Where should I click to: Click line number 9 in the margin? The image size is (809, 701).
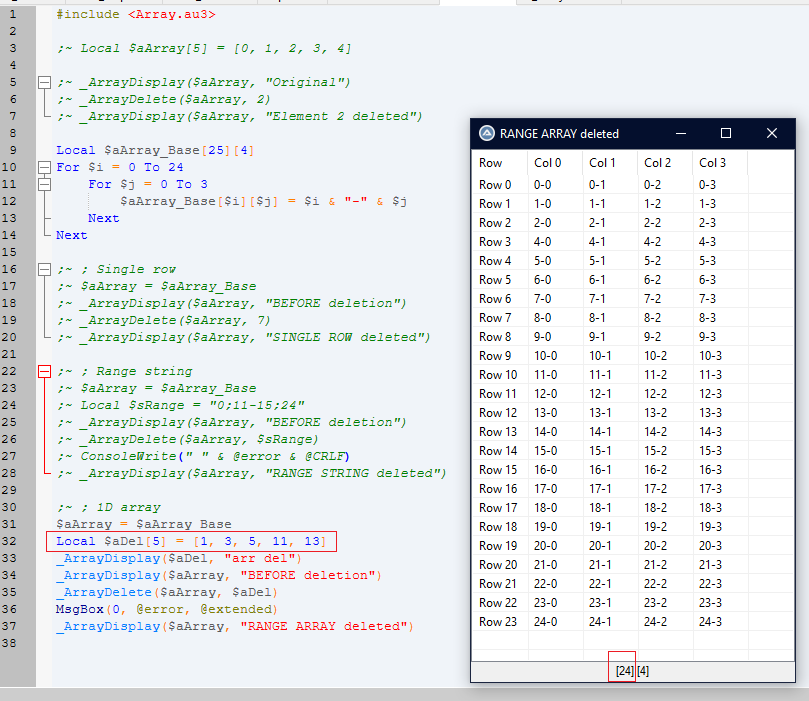(12, 150)
